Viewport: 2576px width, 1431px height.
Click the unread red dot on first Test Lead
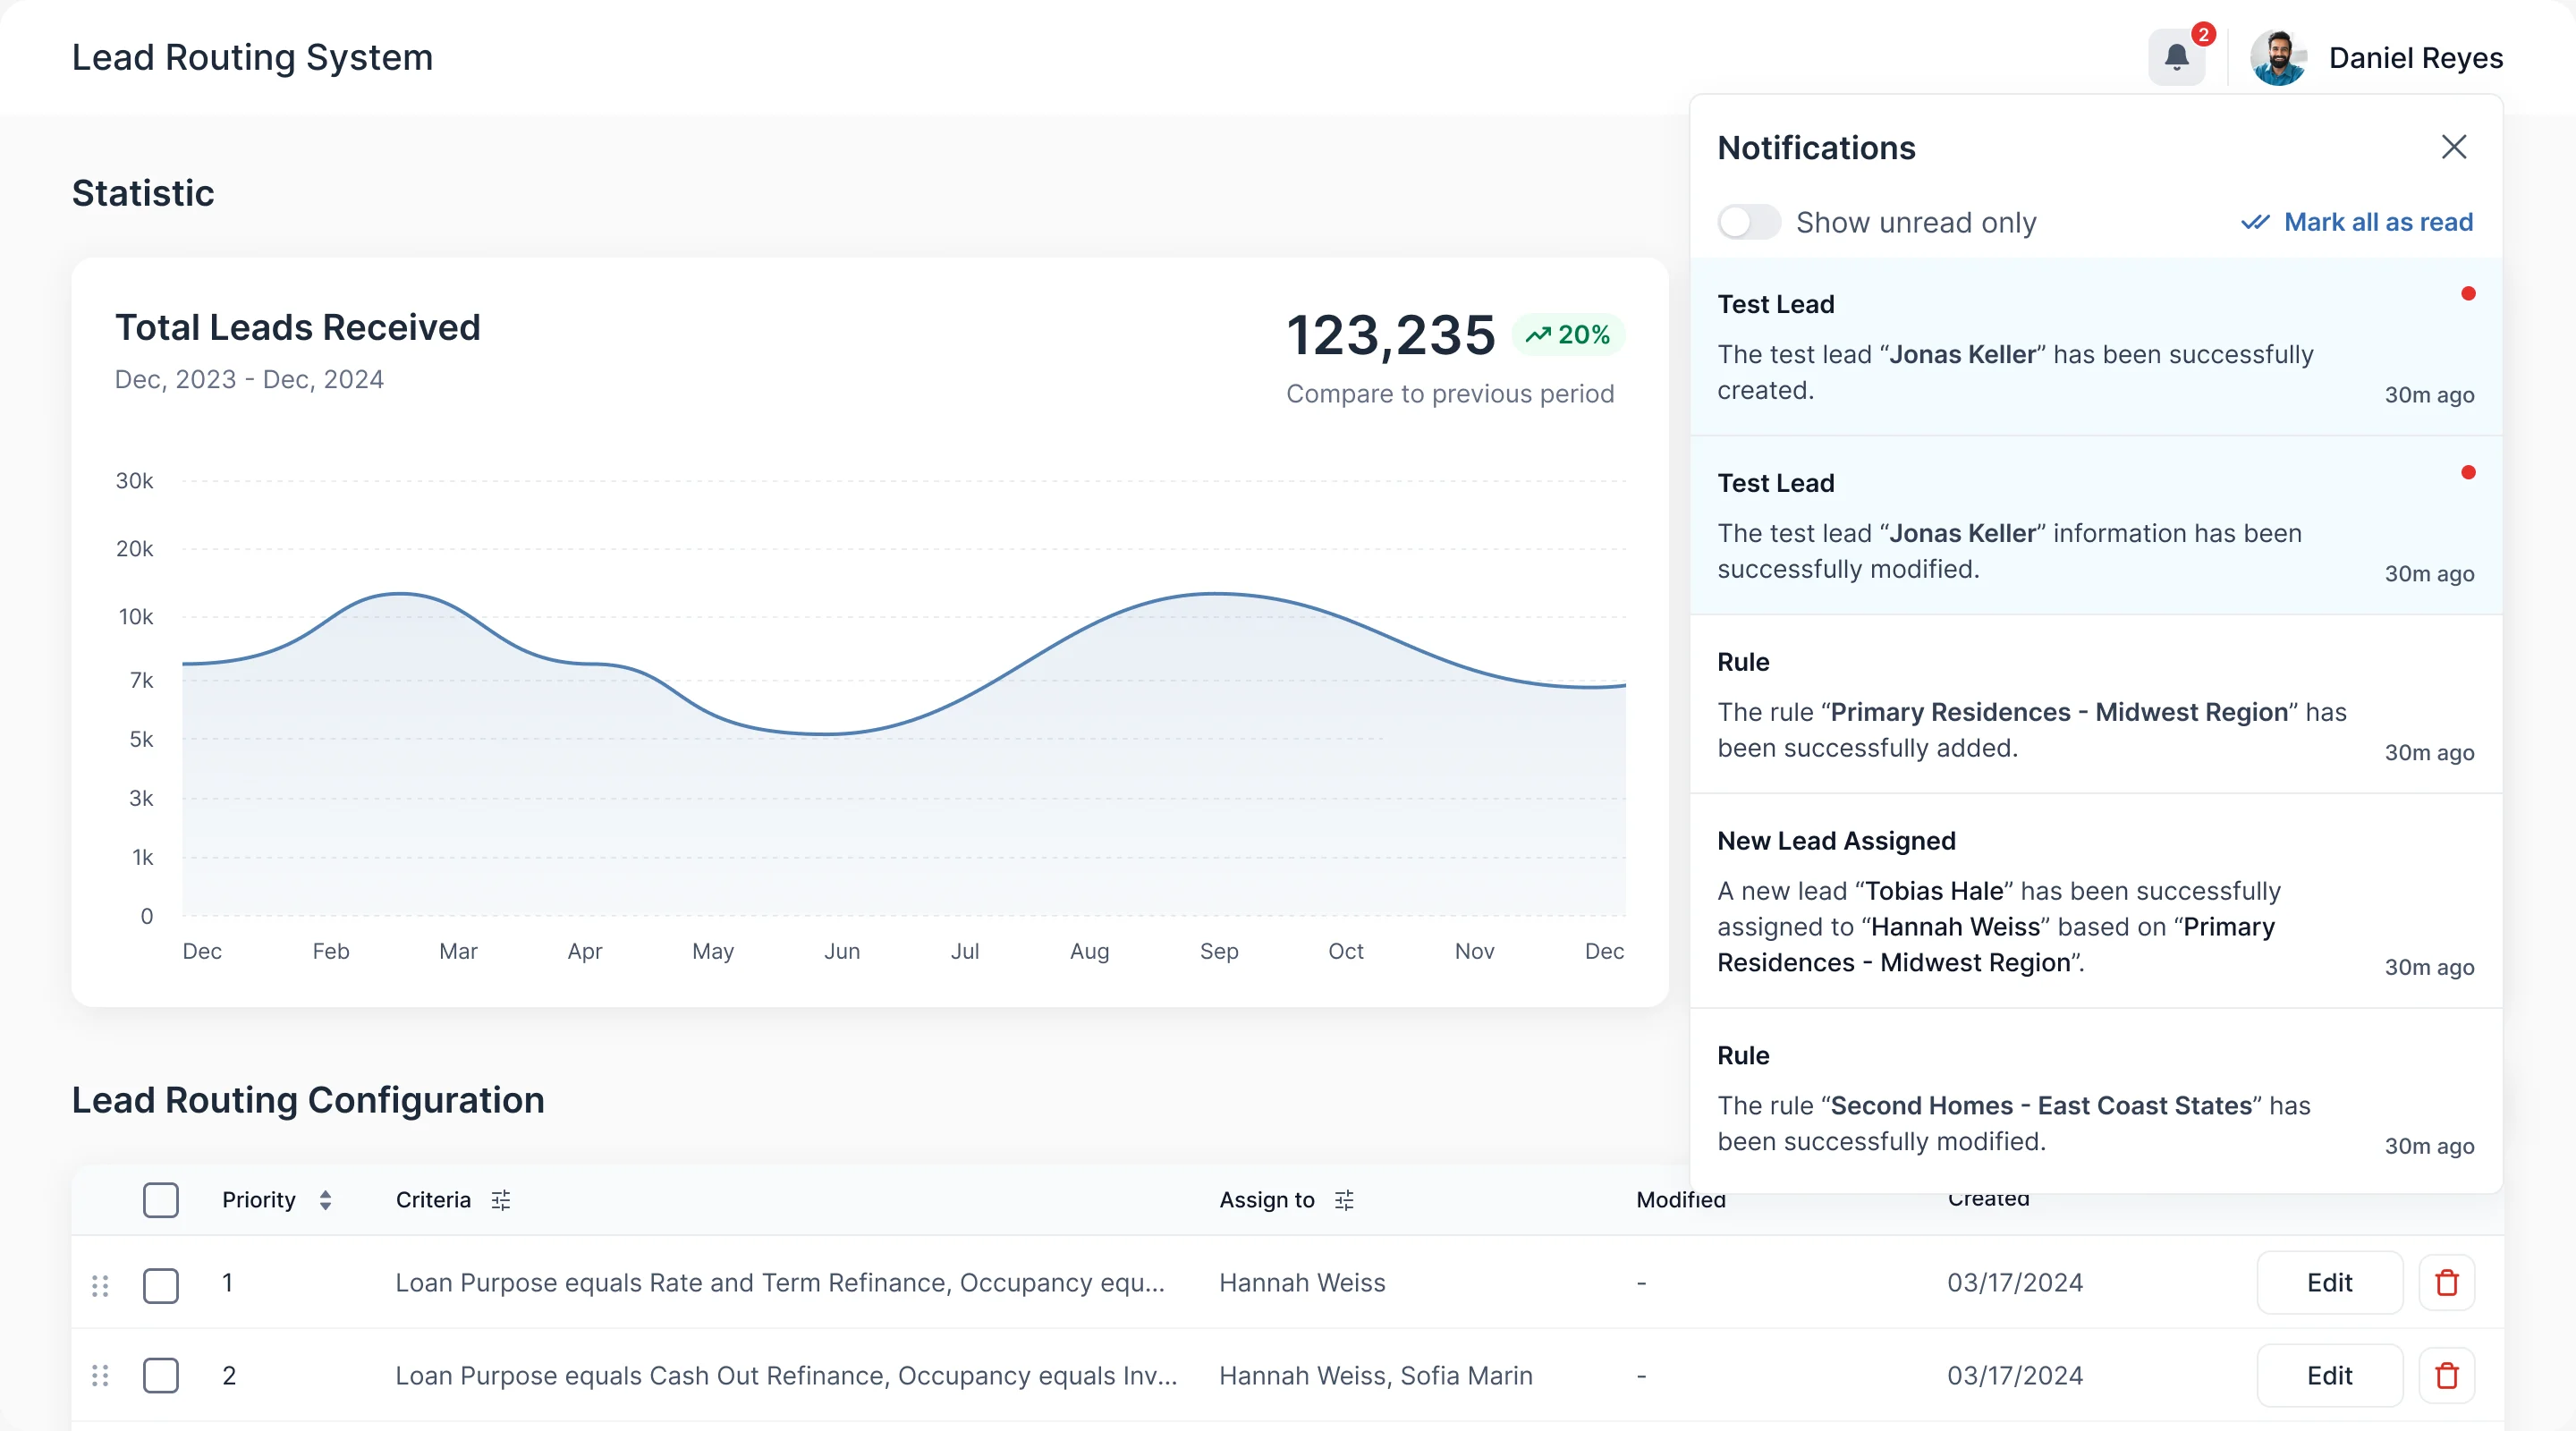[x=2468, y=294]
